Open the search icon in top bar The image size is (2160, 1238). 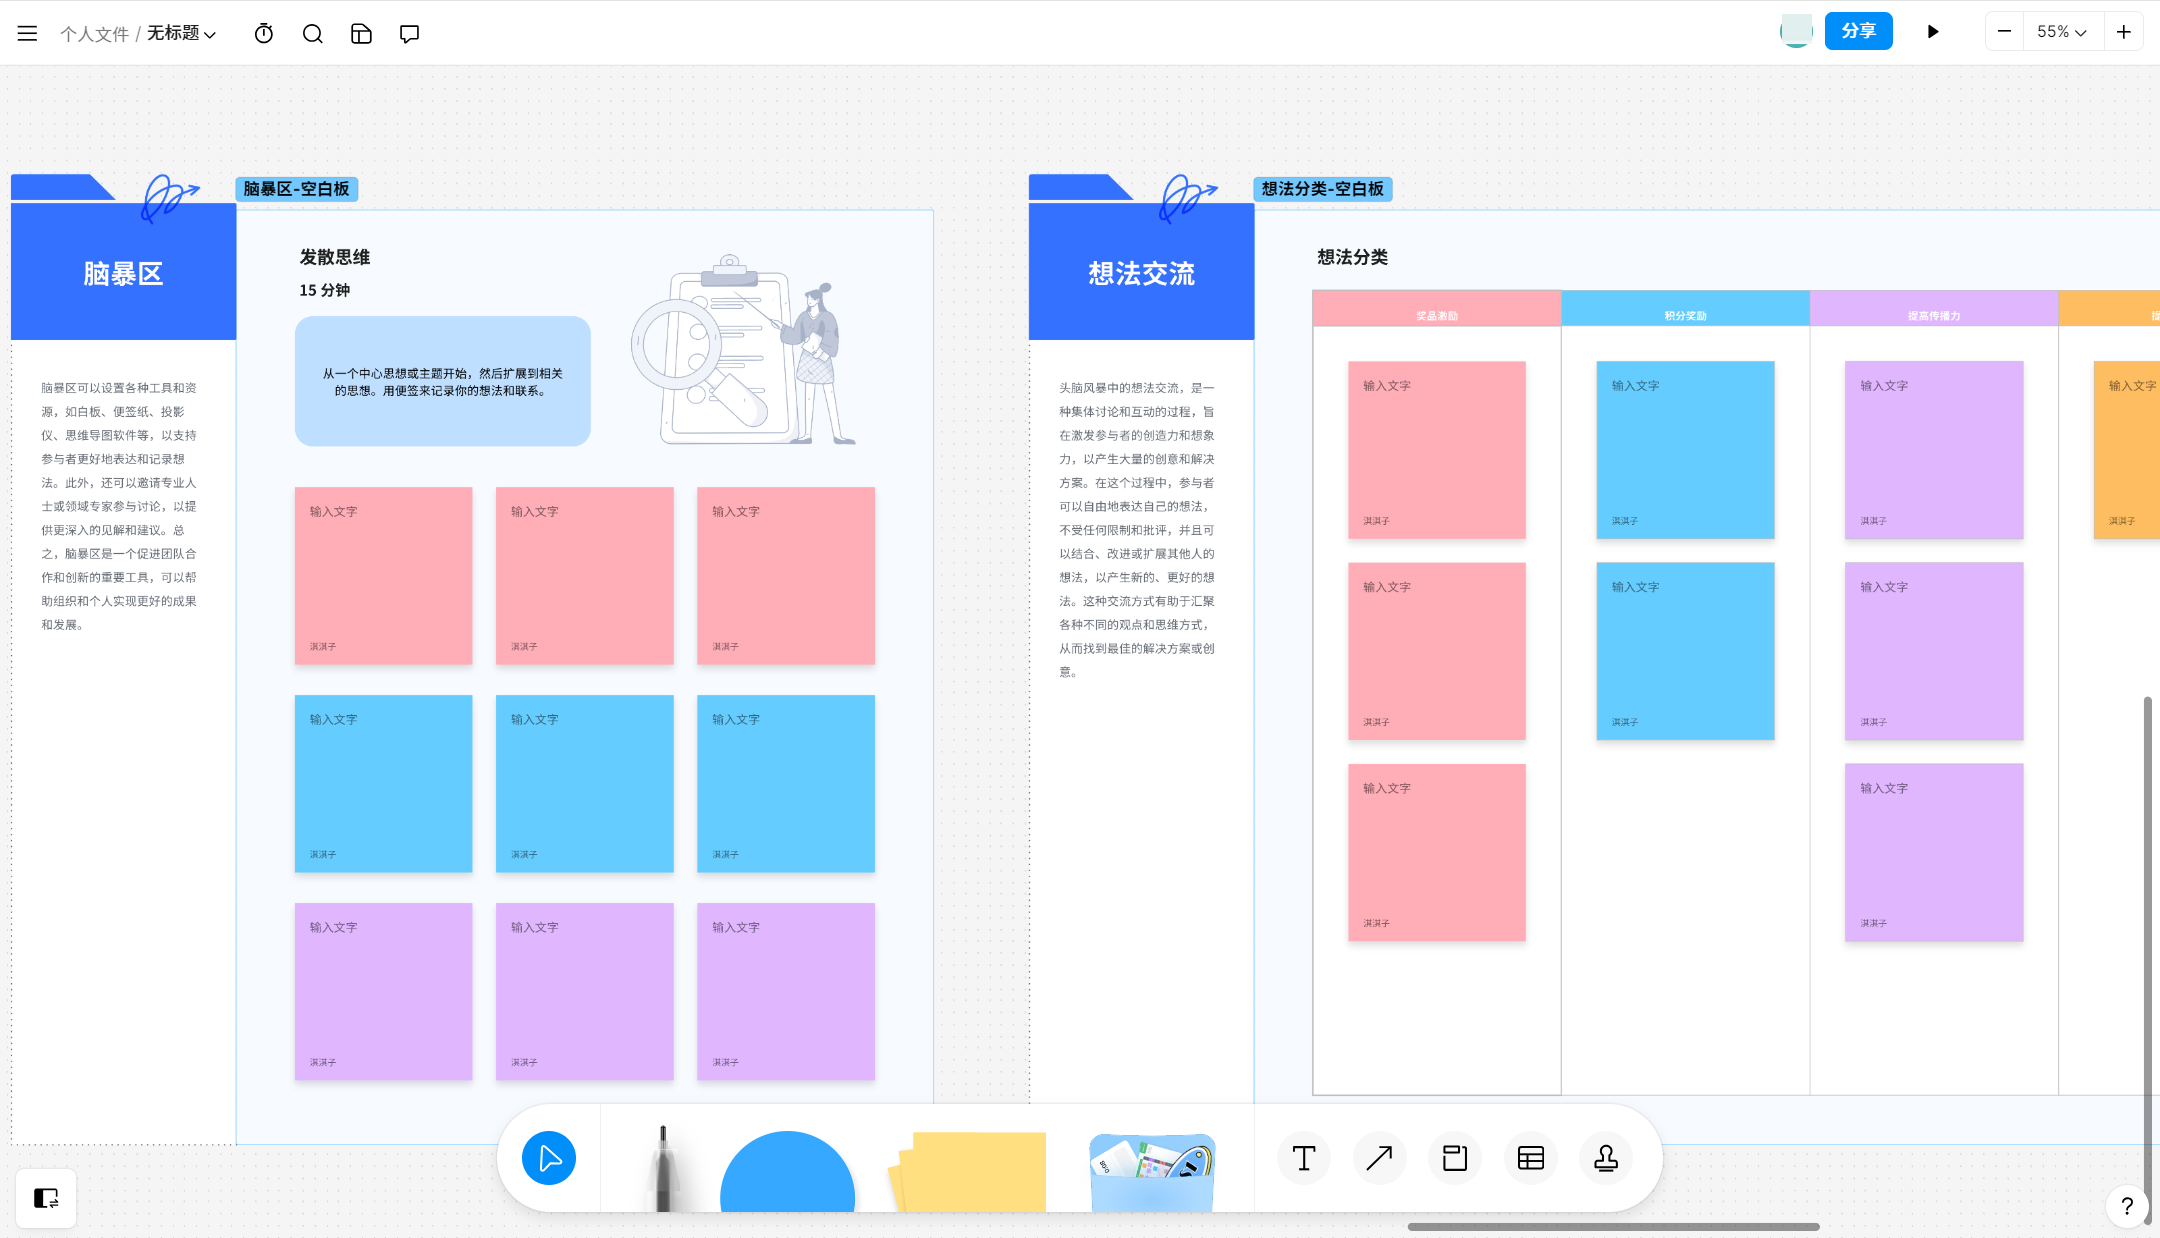pyautogui.click(x=312, y=33)
